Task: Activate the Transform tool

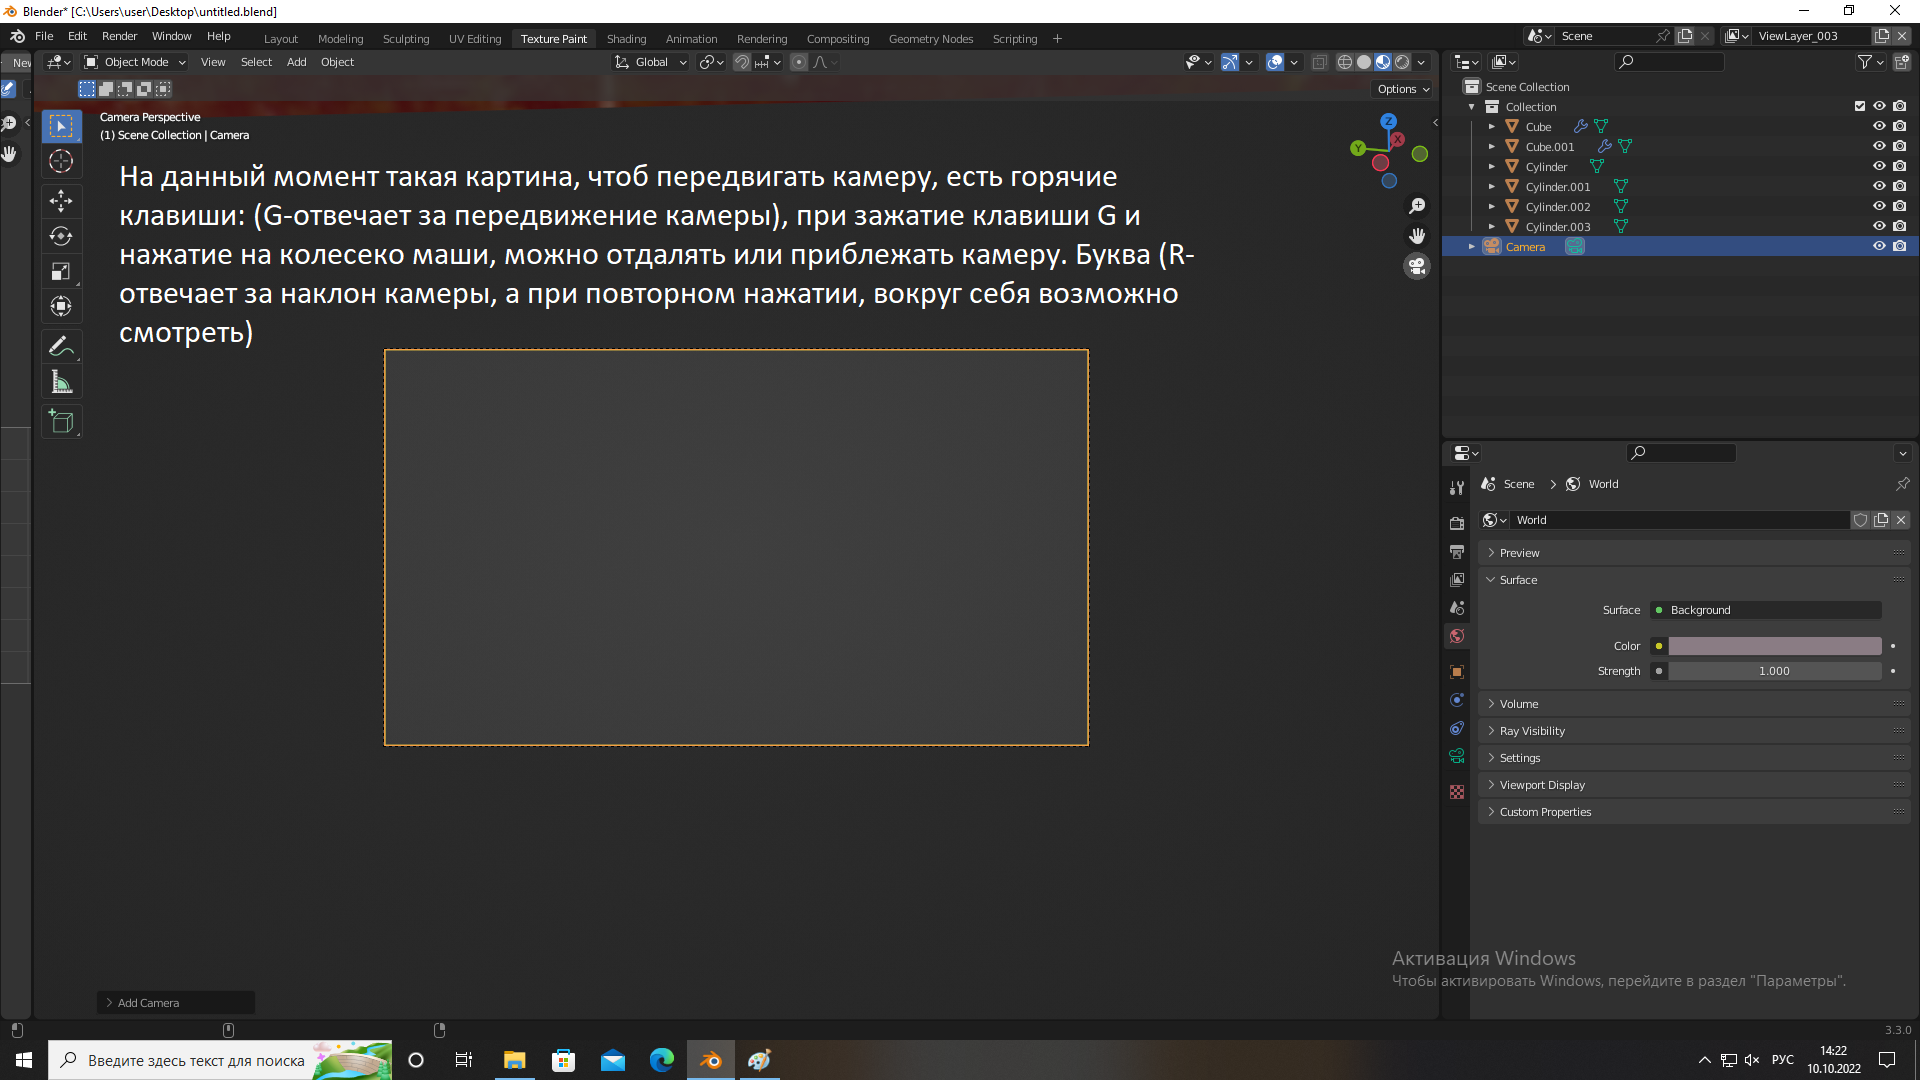Action: [x=61, y=306]
